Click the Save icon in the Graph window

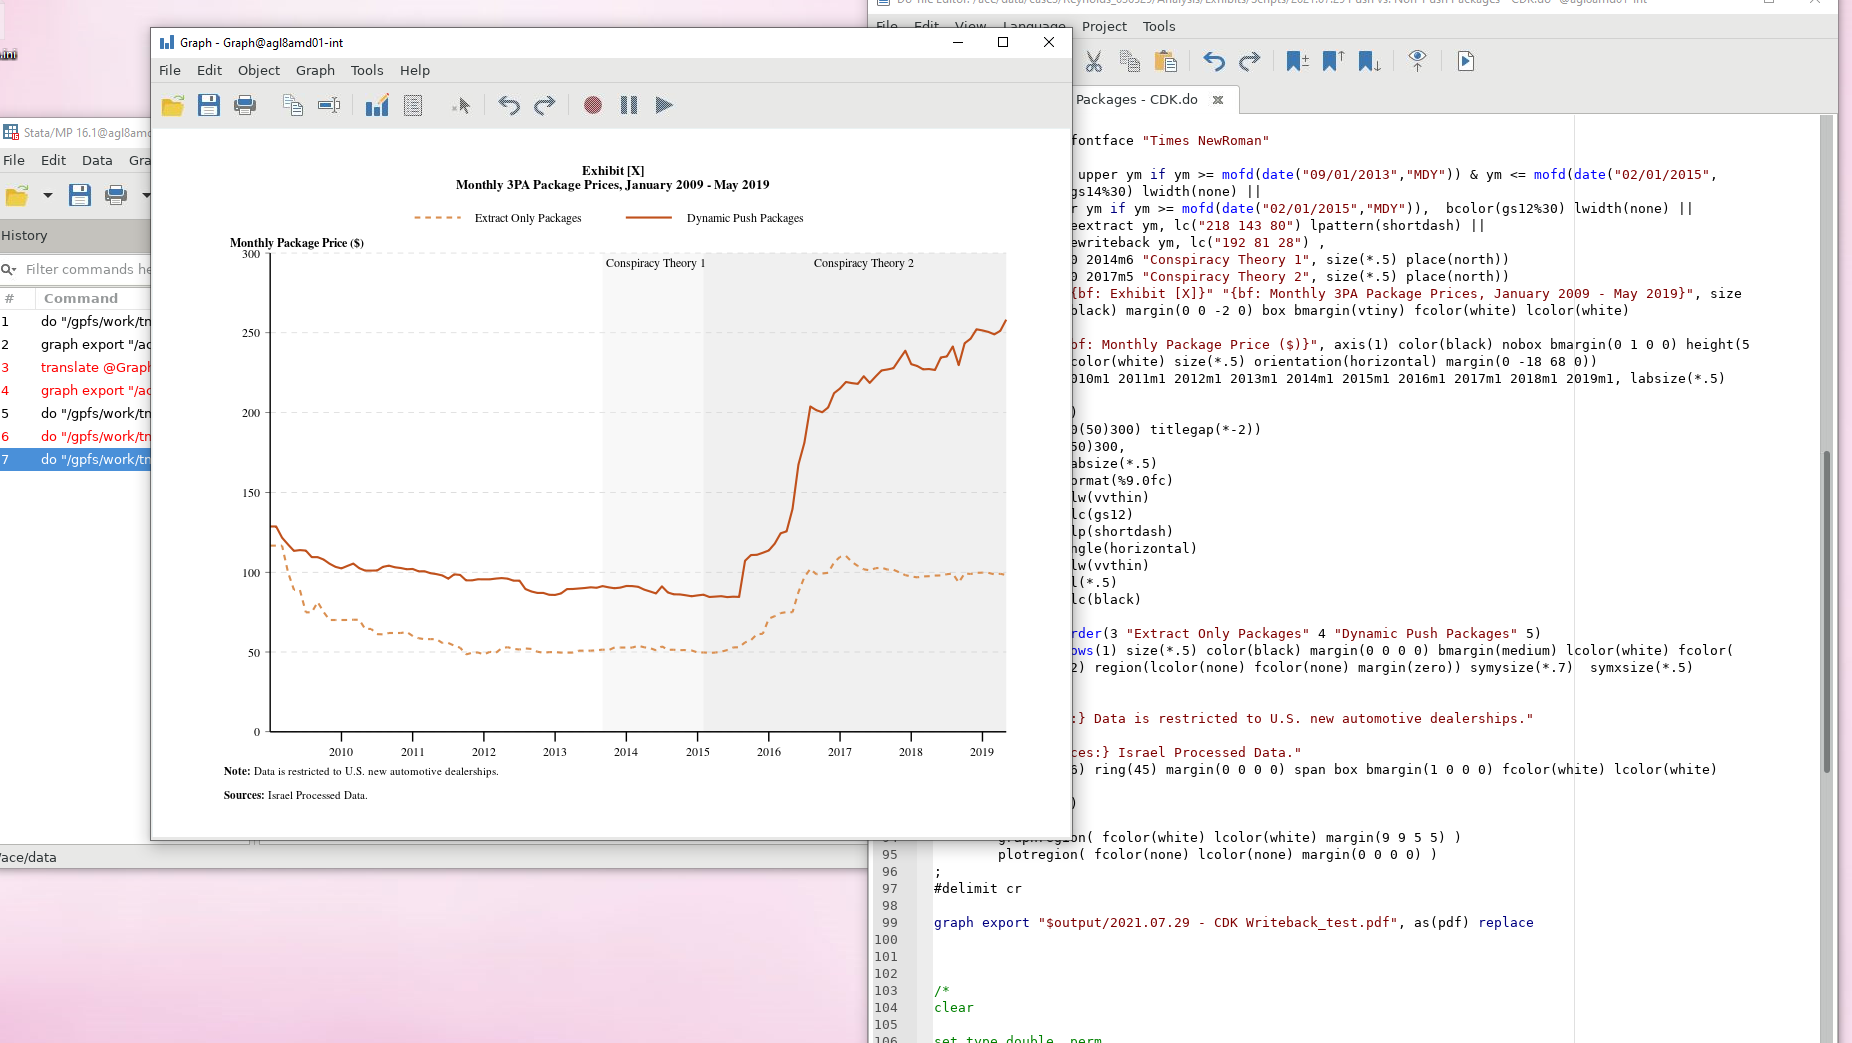[208, 105]
